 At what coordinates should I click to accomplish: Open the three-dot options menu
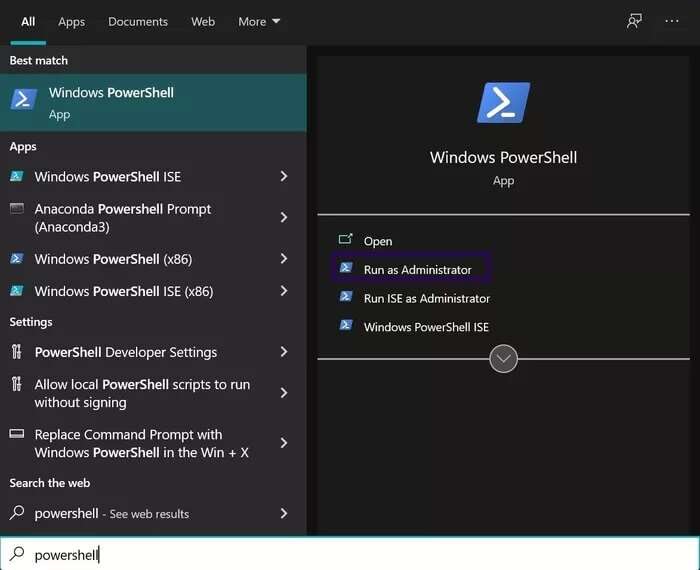(671, 21)
